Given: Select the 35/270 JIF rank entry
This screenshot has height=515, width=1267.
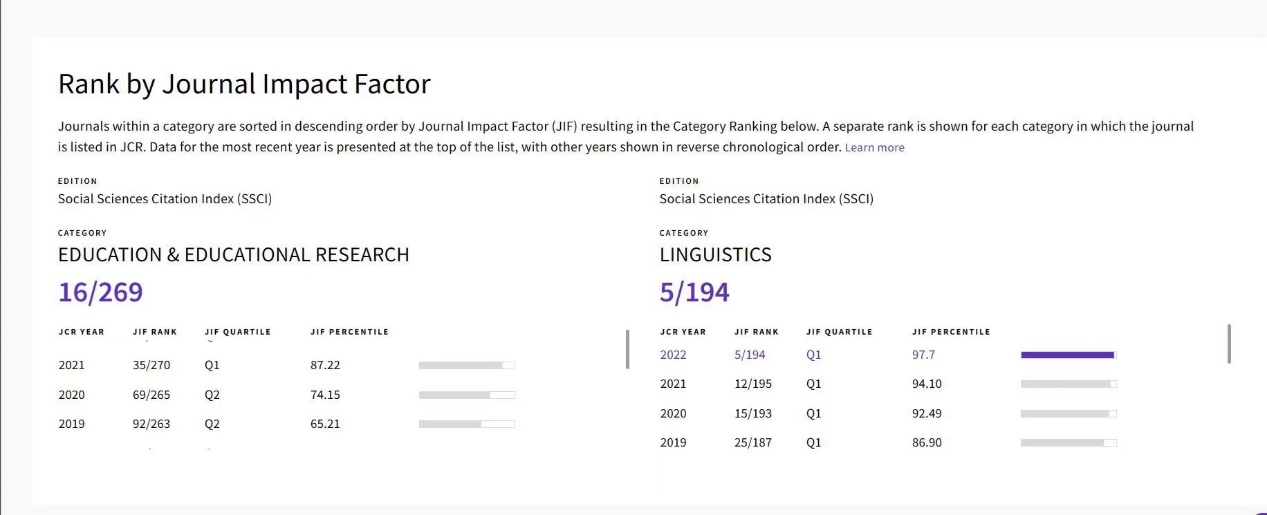Looking at the screenshot, I should pos(151,365).
